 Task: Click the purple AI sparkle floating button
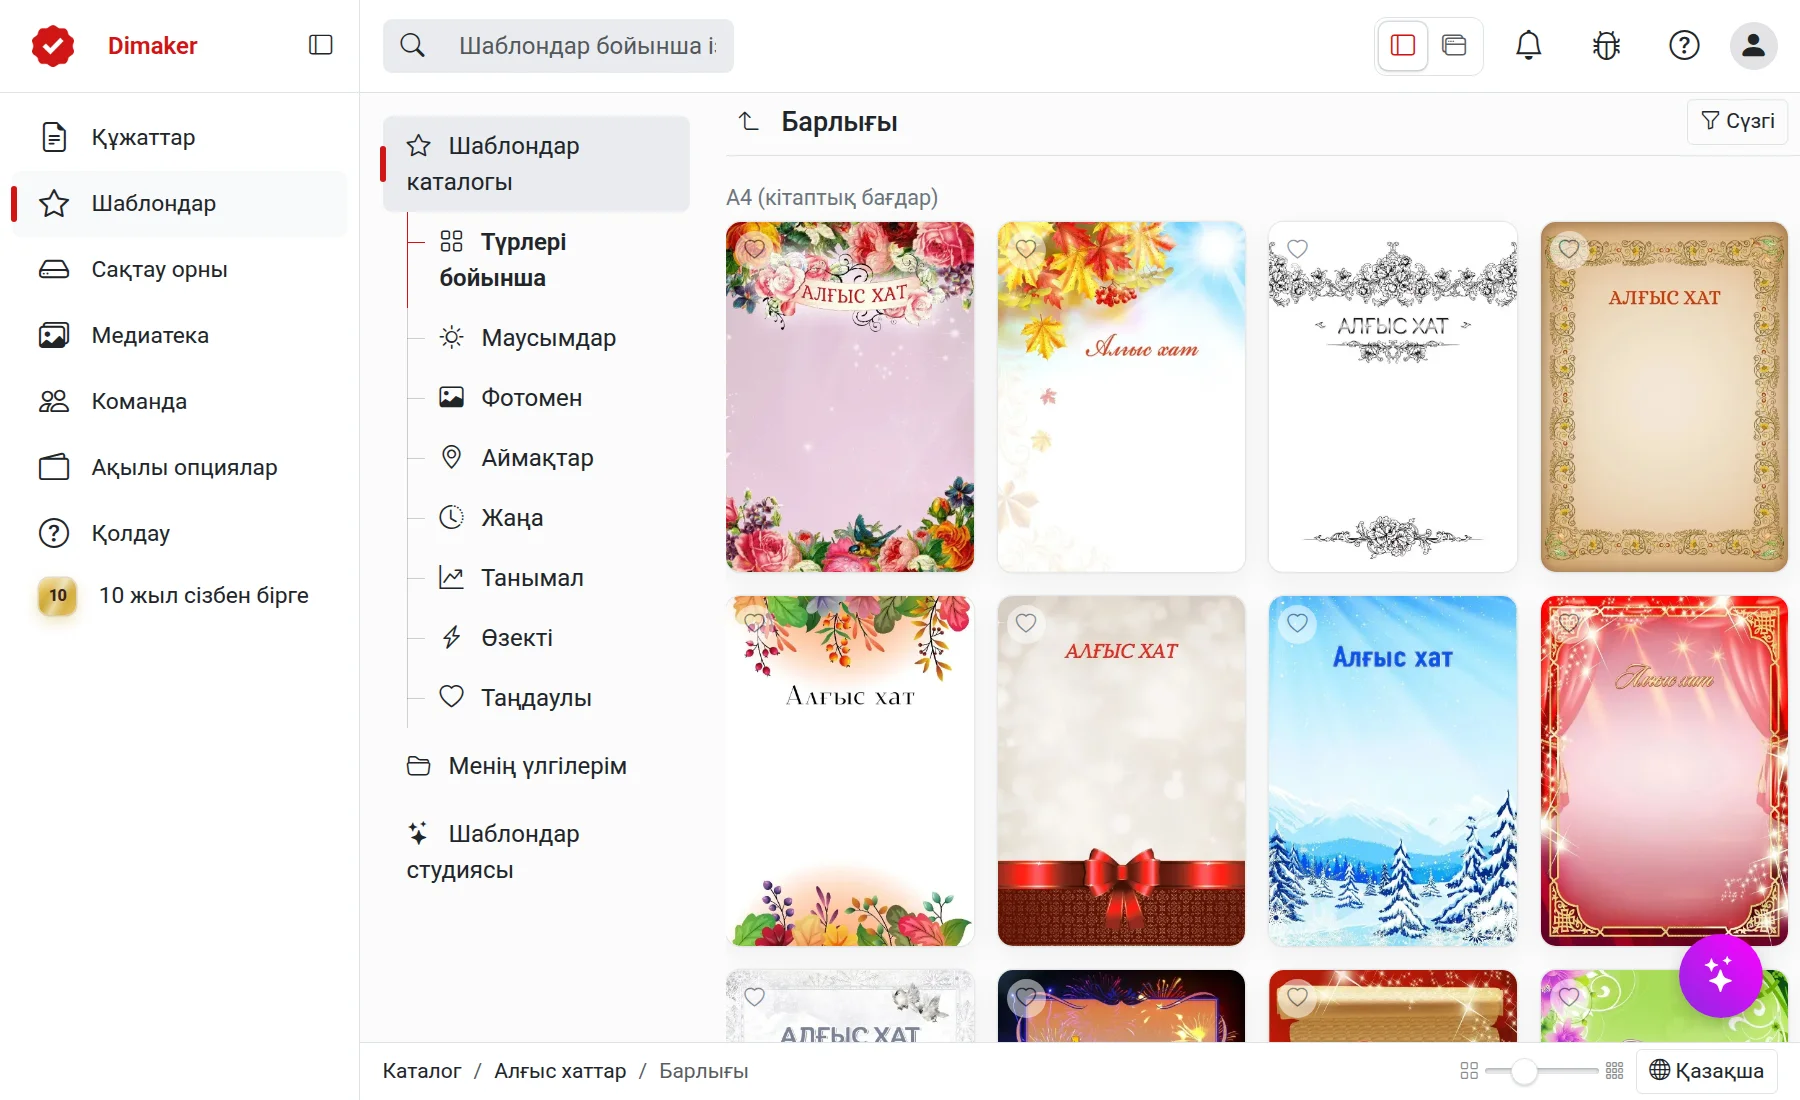pos(1720,975)
